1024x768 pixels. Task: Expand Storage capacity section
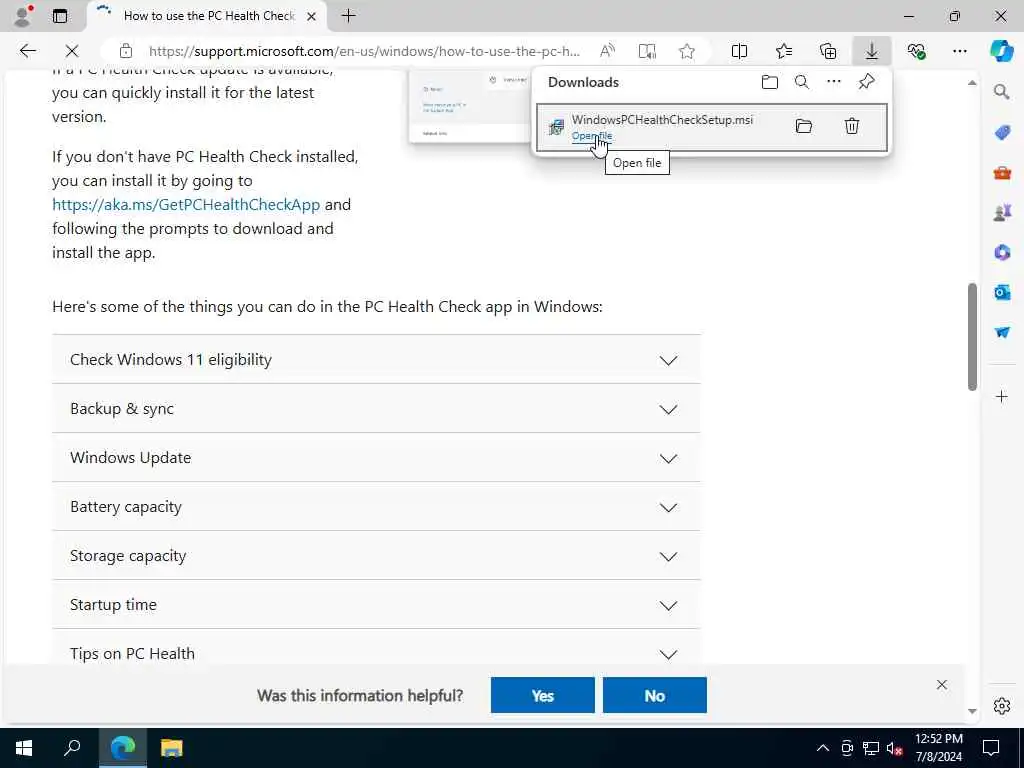coord(376,556)
